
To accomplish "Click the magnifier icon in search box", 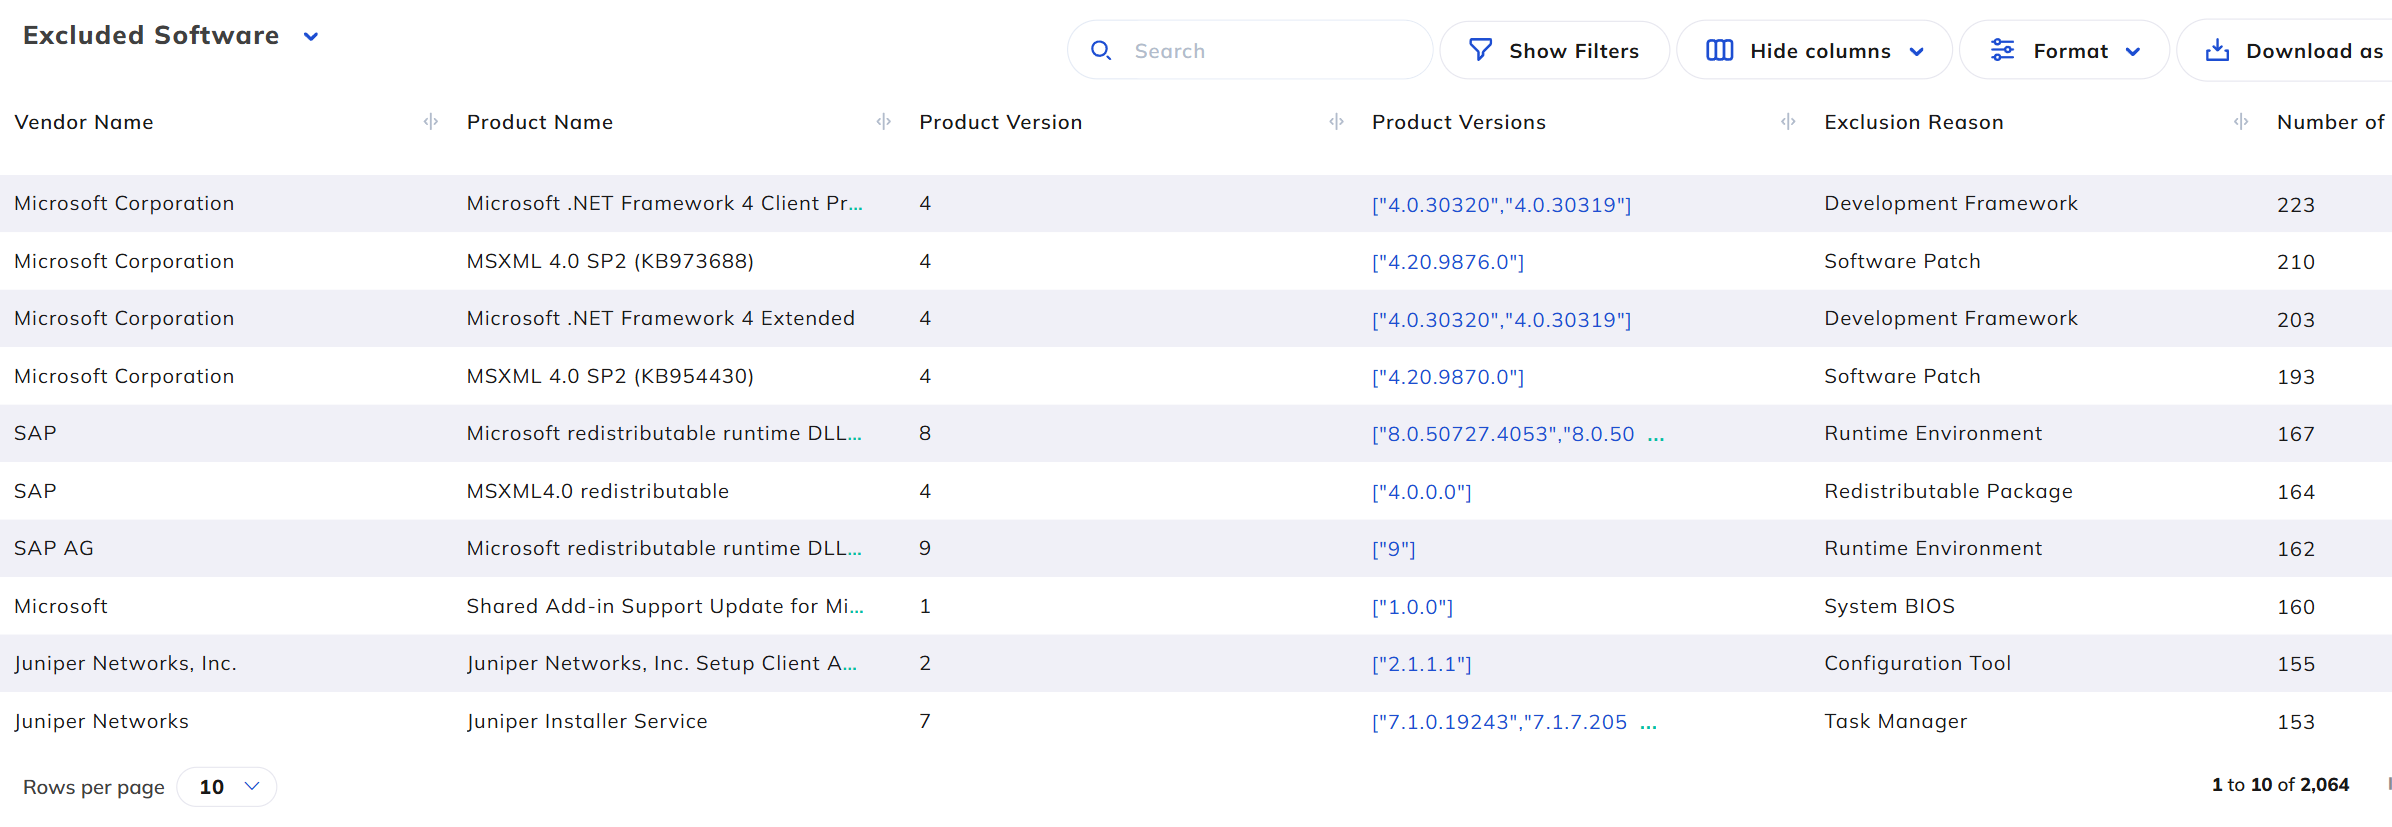I will 1101,50.
